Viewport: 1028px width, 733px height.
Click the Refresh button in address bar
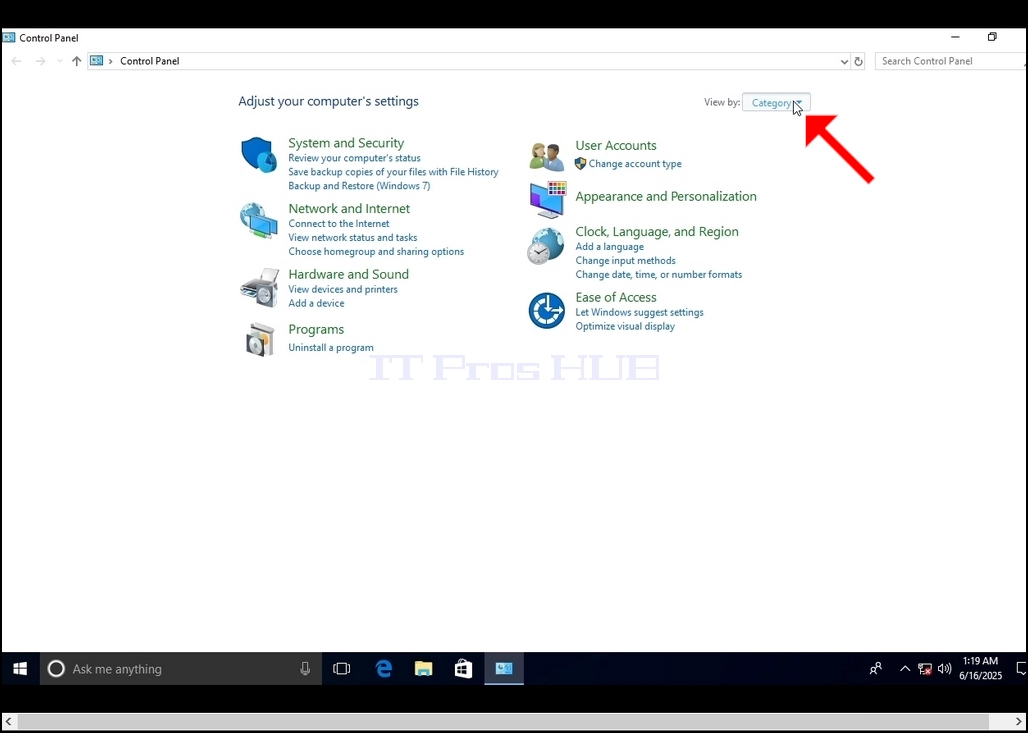point(858,61)
